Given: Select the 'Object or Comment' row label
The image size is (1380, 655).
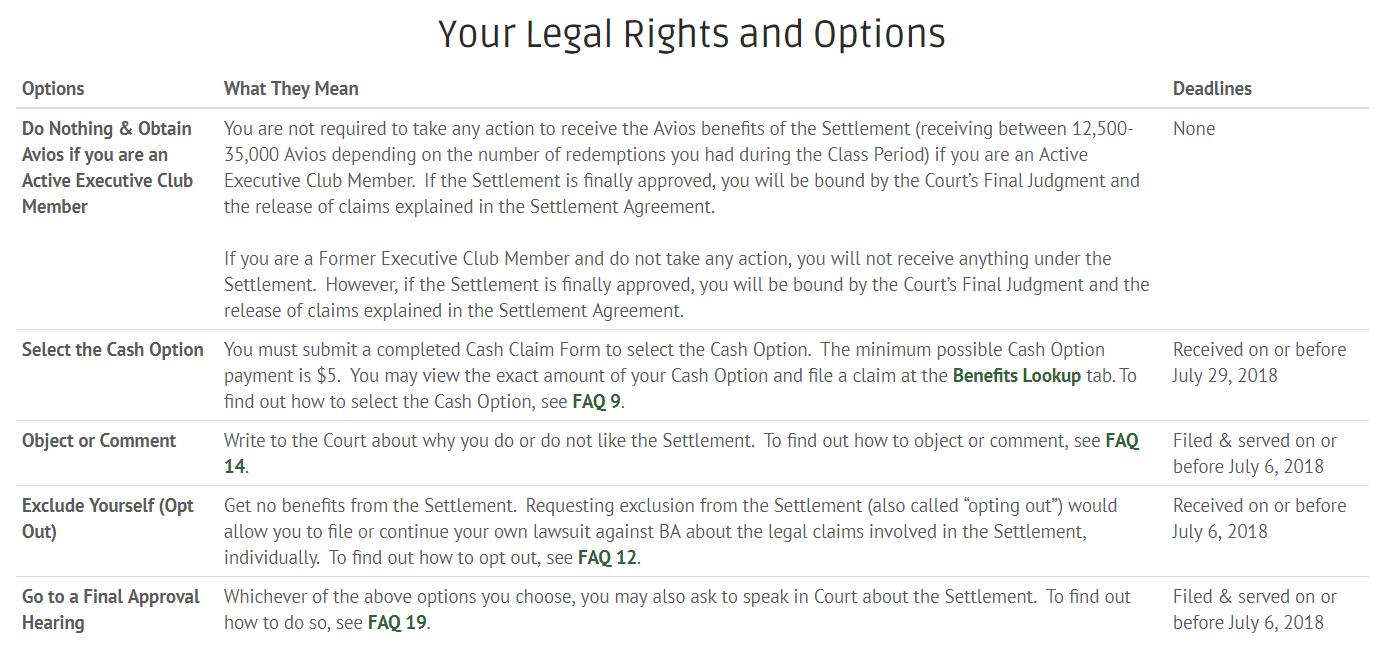Looking at the screenshot, I should [x=99, y=441].
